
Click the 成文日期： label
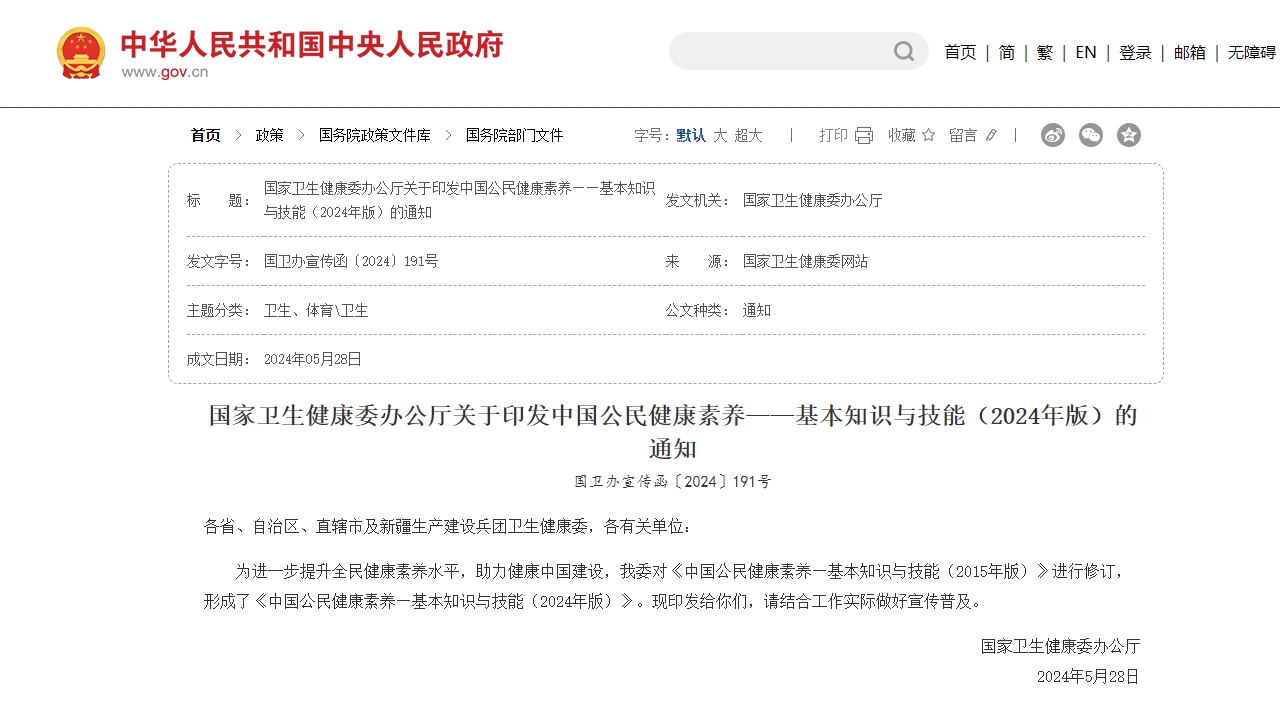(220, 359)
